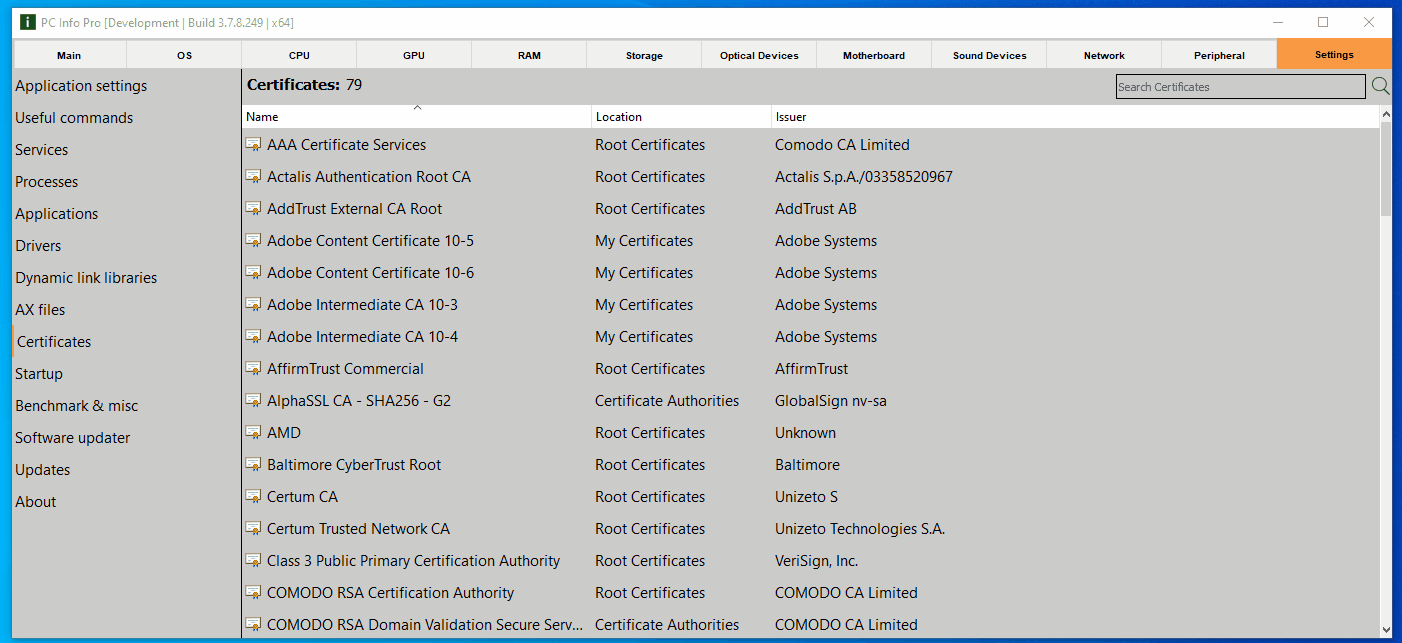Select the Settings tab

pyautogui.click(x=1334, y=54)
